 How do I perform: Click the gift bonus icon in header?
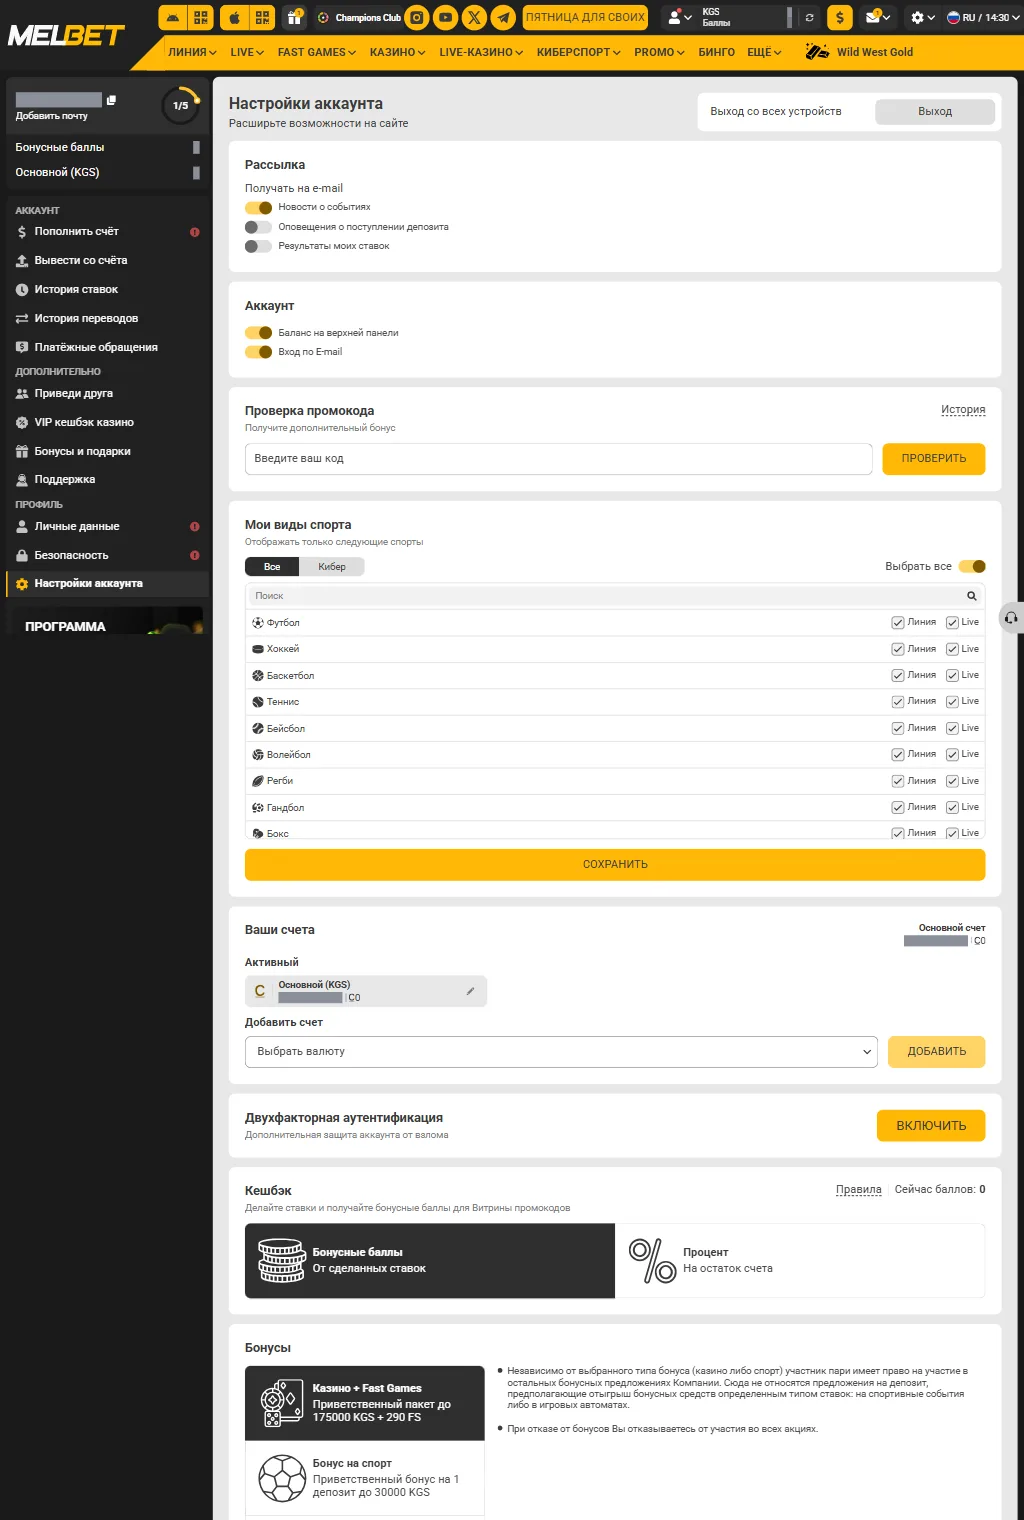[x=294, y=17]
